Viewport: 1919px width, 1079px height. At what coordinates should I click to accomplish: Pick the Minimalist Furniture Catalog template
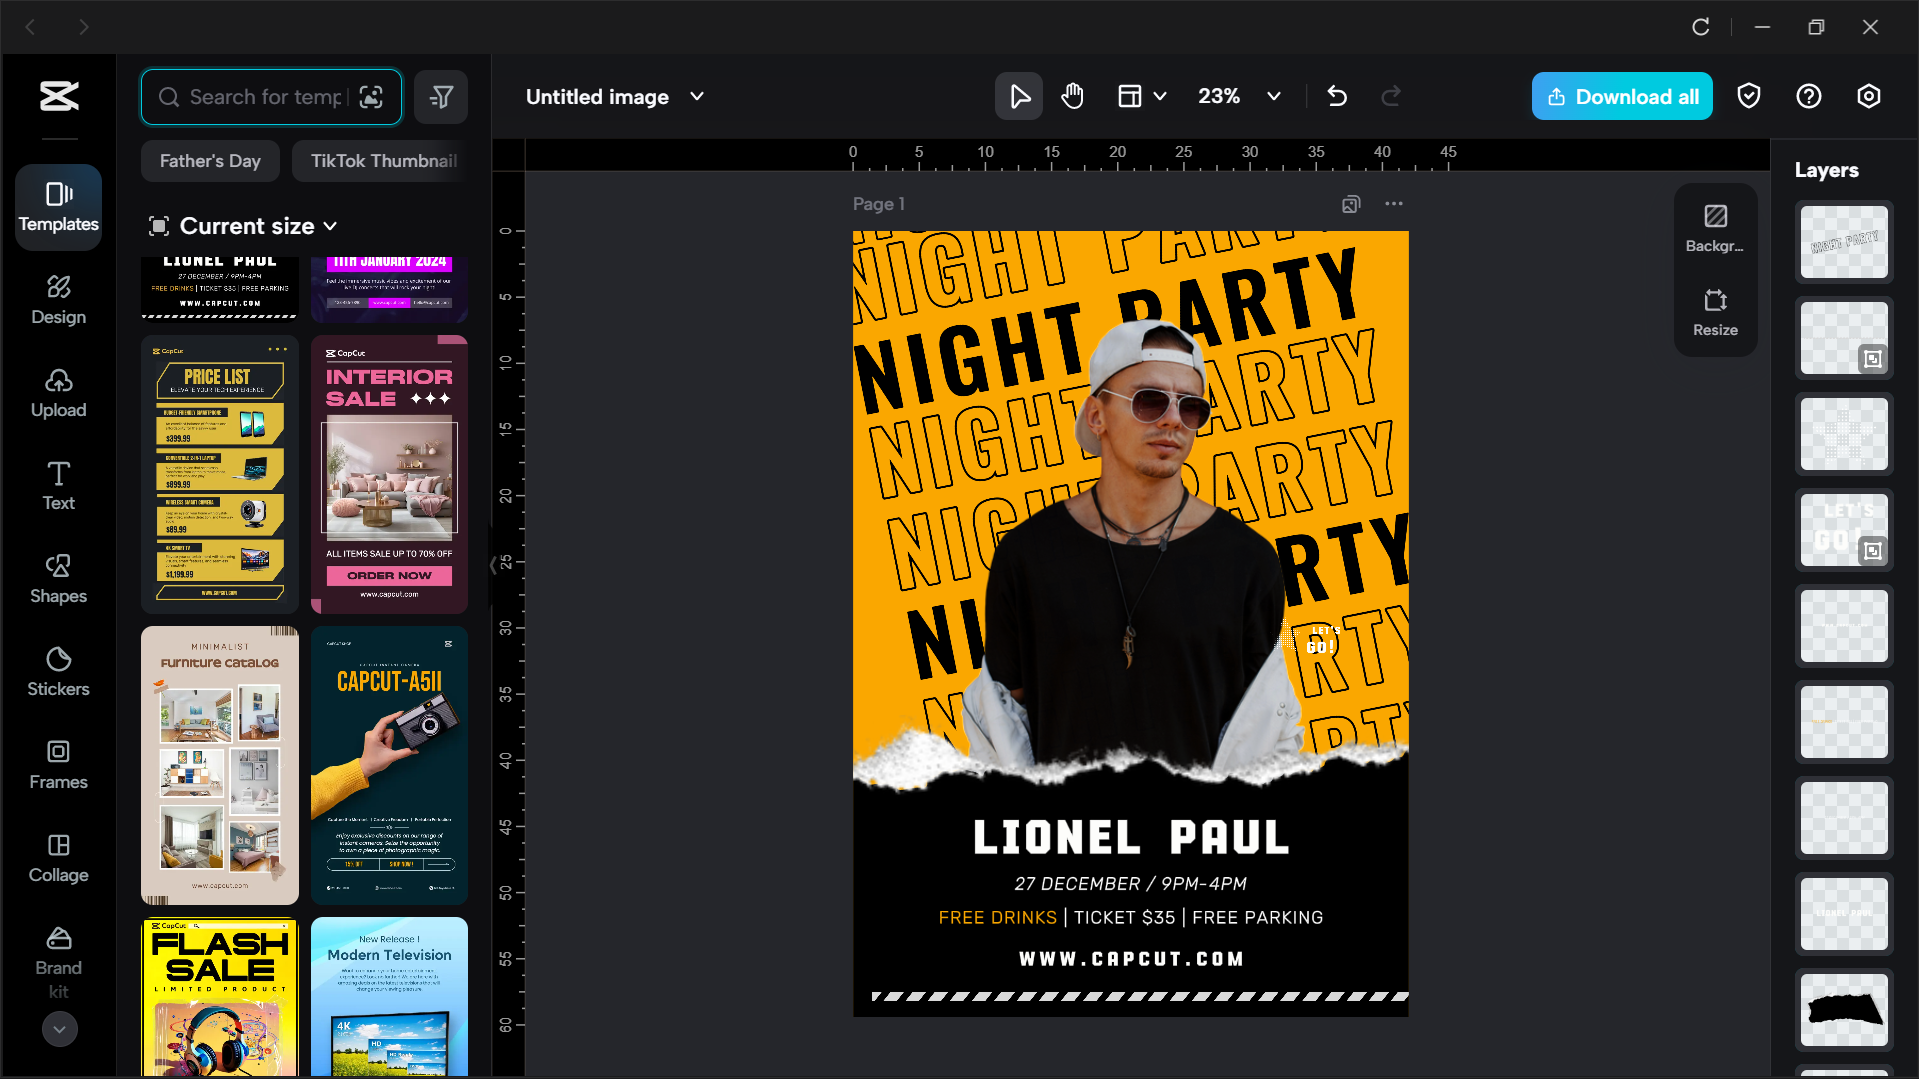[220, 765]
